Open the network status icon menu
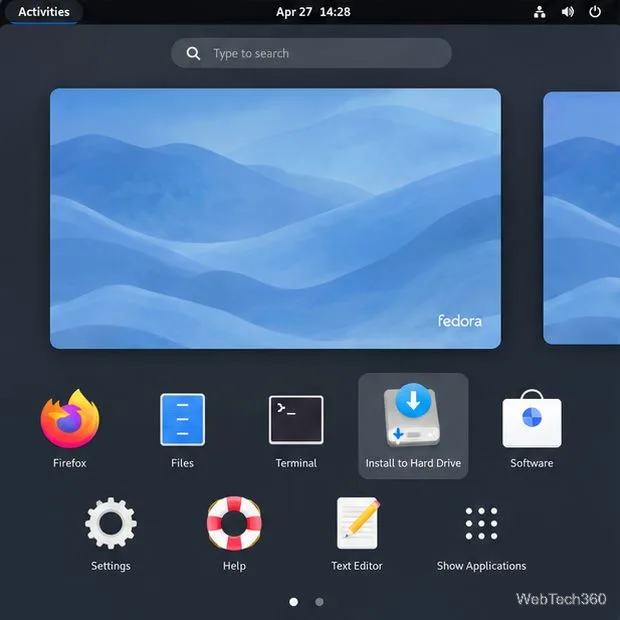 (539, 12)
